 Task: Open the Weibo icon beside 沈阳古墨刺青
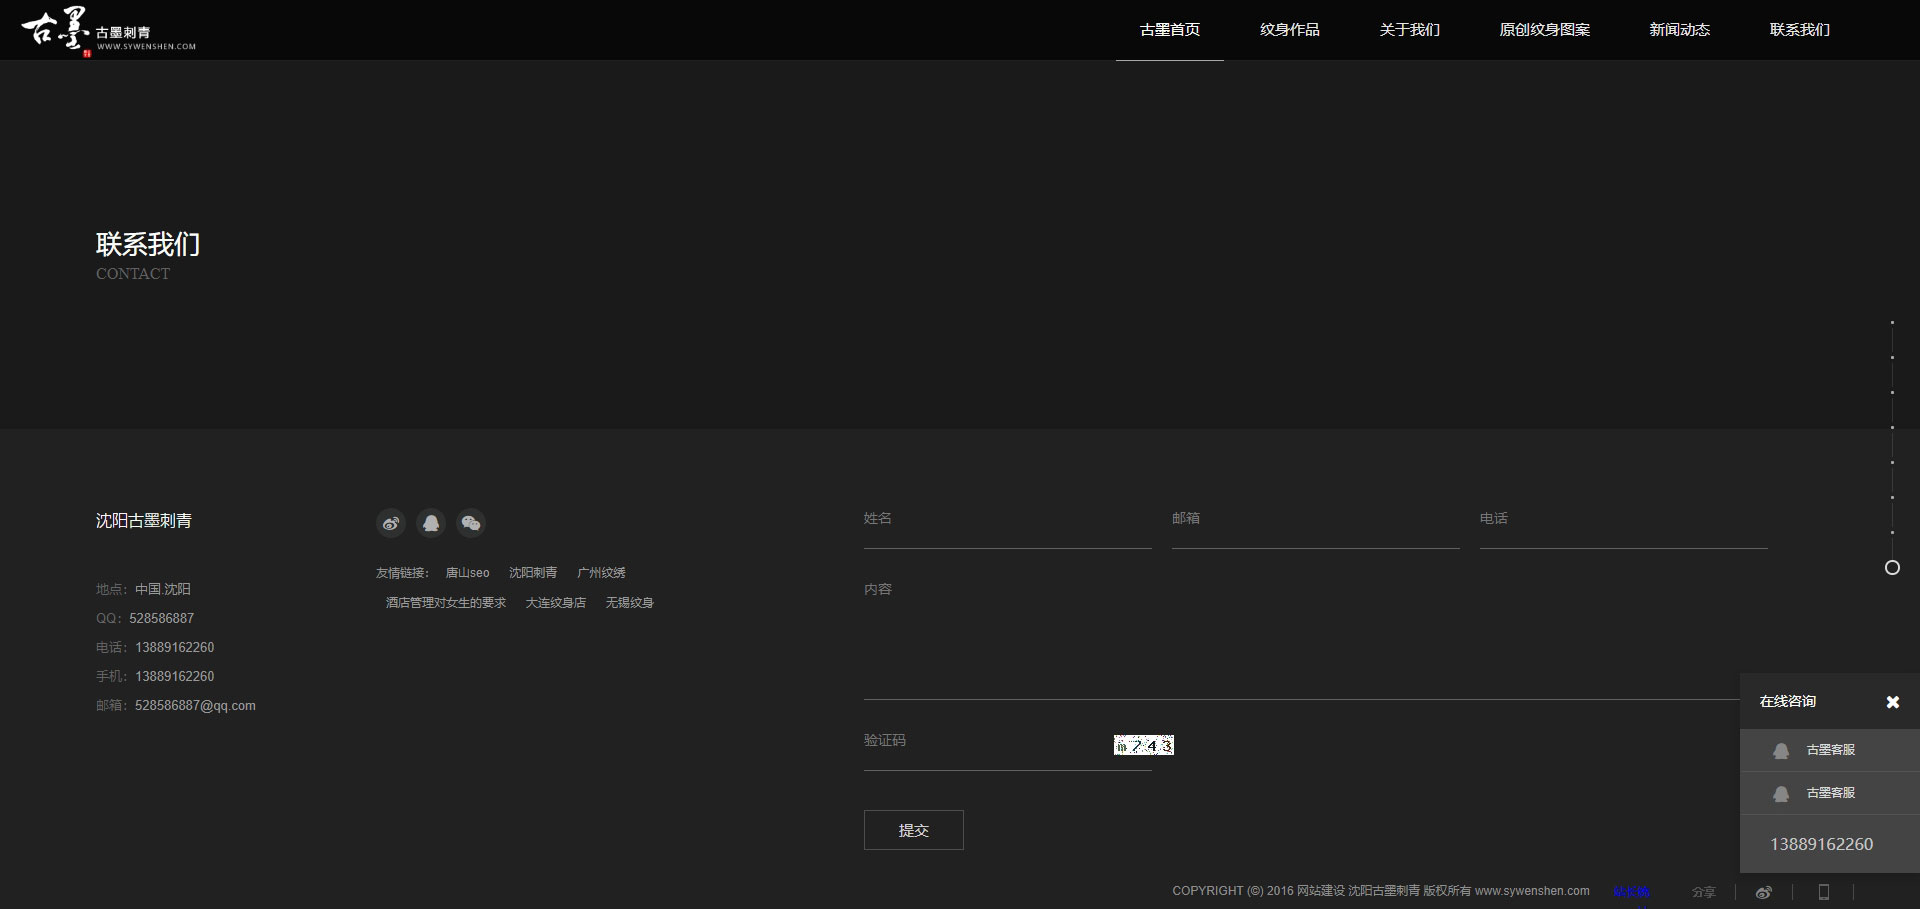pos(391,523)
